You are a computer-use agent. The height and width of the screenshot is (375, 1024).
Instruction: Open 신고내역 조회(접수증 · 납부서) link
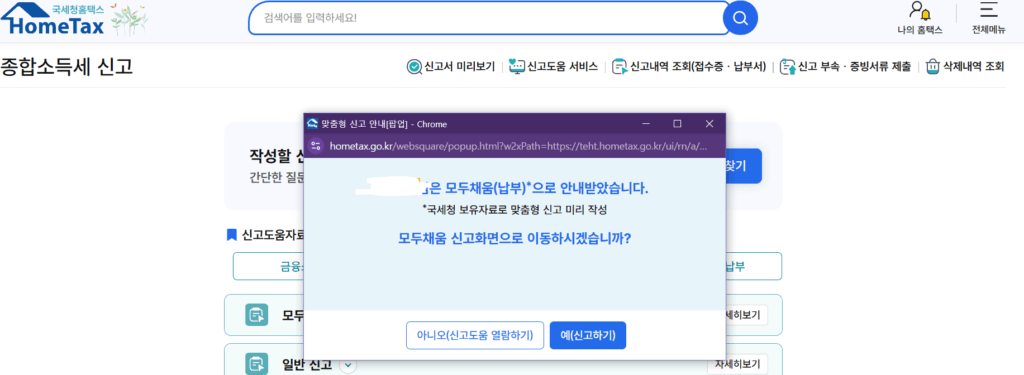click(x=697, y=66)
